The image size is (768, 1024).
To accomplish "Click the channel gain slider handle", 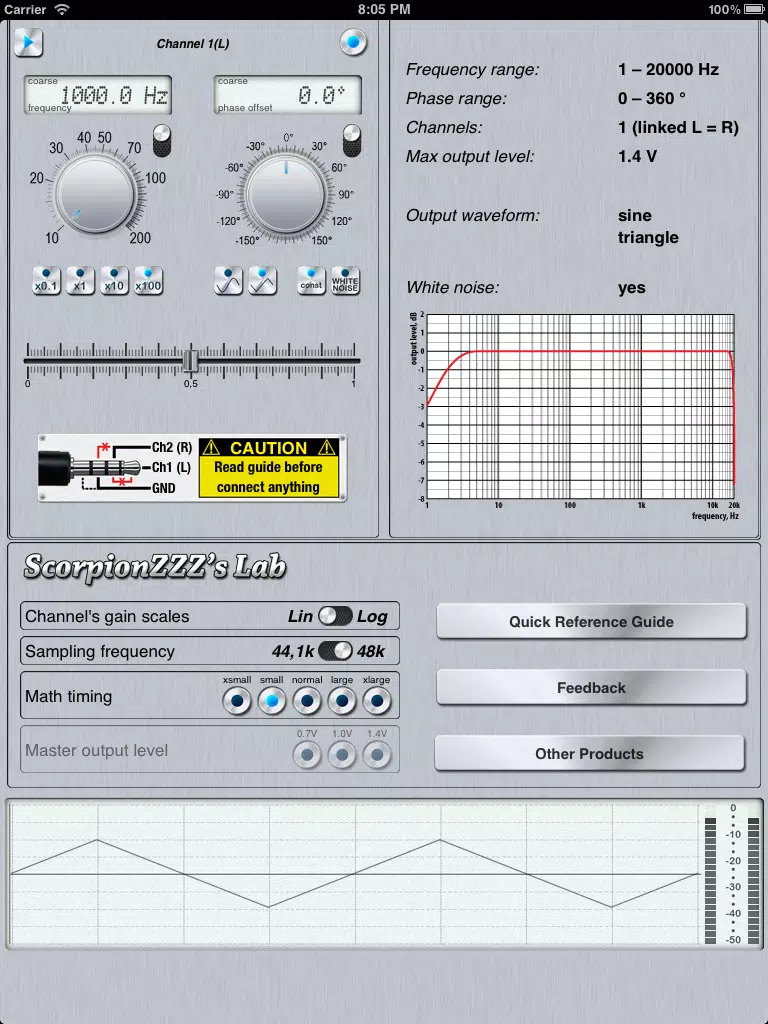I will [190, 360].
